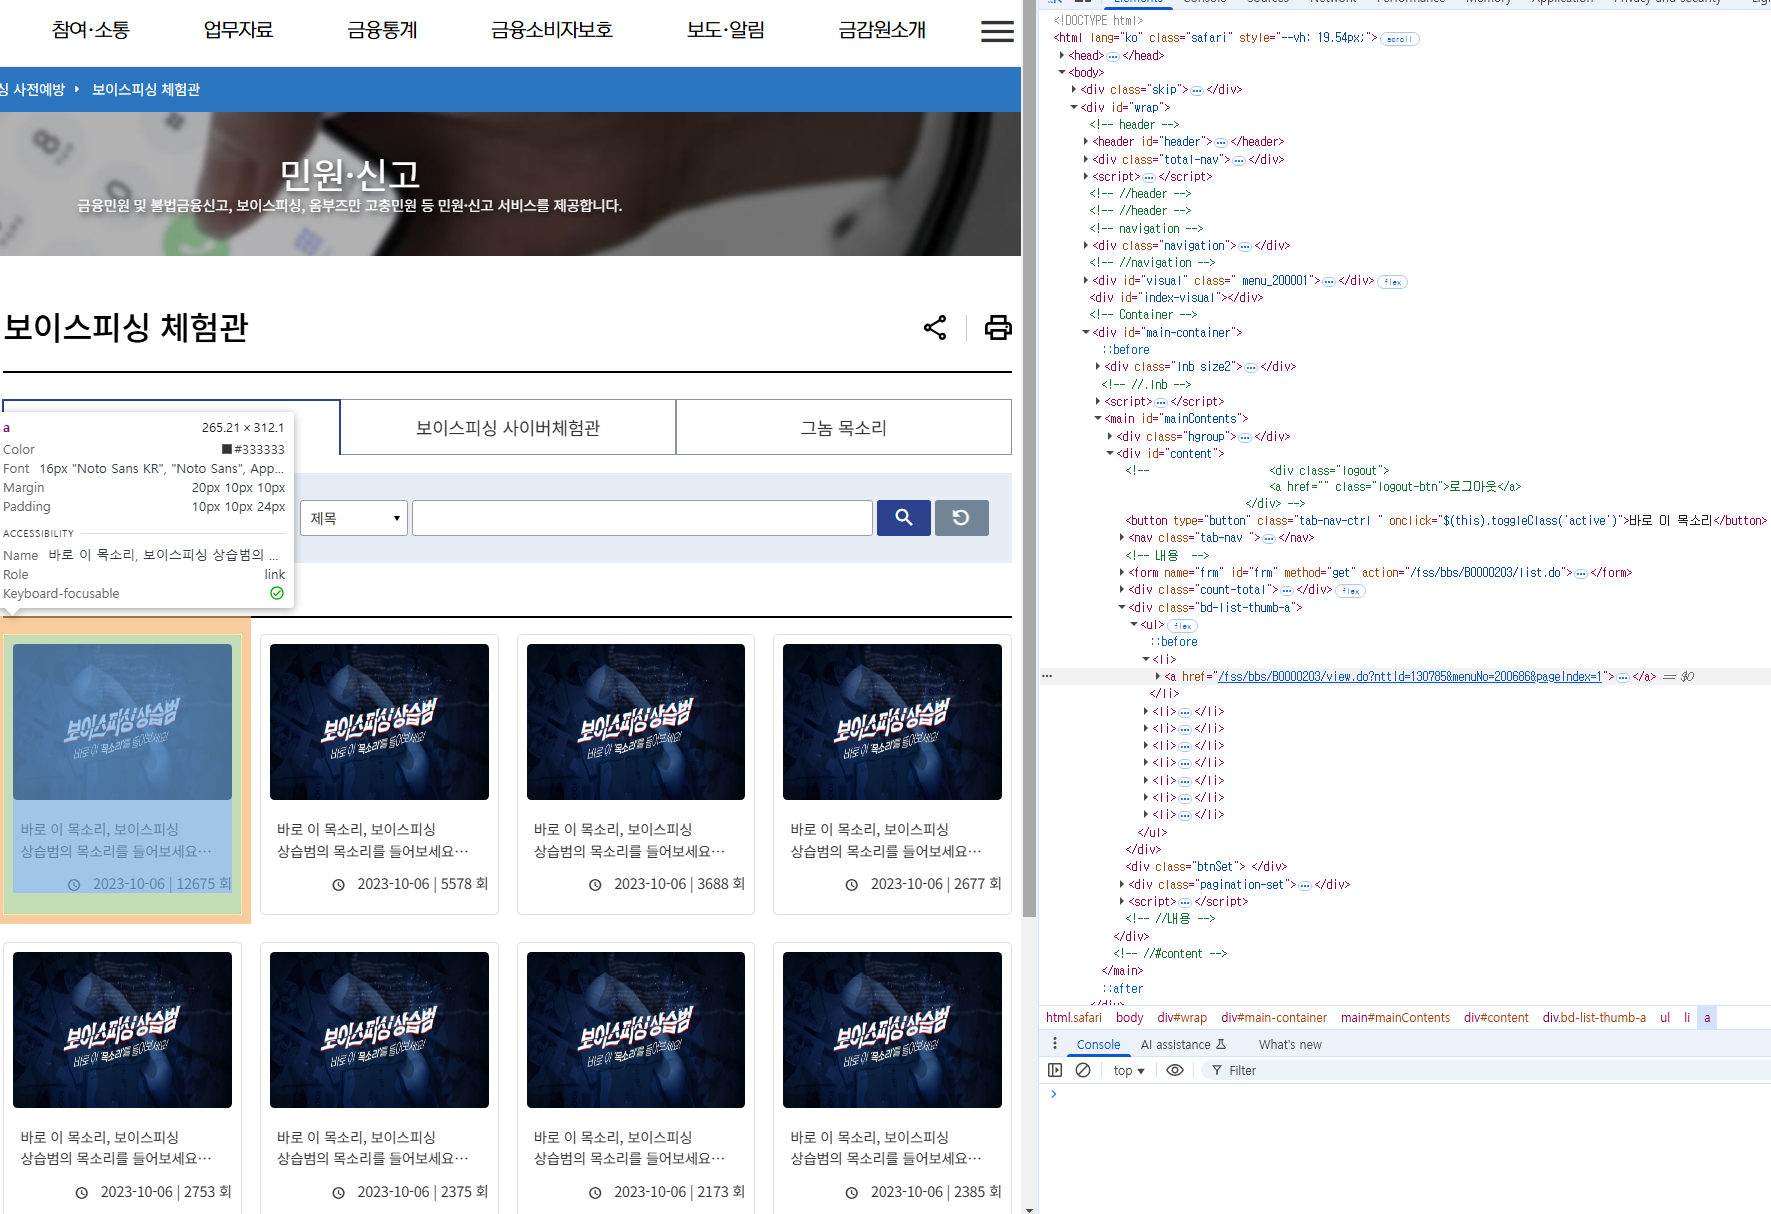This screenshot has width=1771, height=1214.
Task: Open the video card with 3688 회
Action: [636, 774]
